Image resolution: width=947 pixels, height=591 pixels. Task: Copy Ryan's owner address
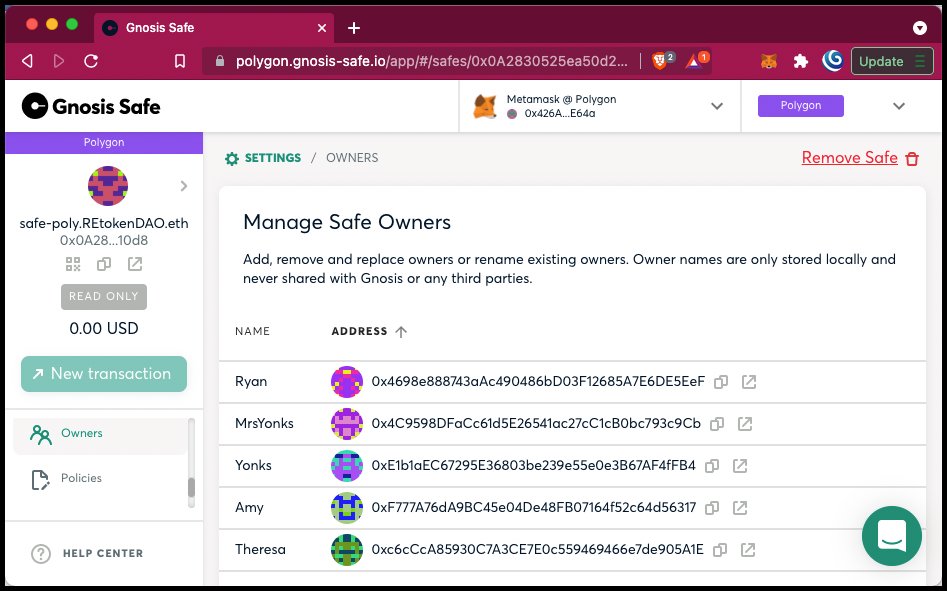(721, 382)
